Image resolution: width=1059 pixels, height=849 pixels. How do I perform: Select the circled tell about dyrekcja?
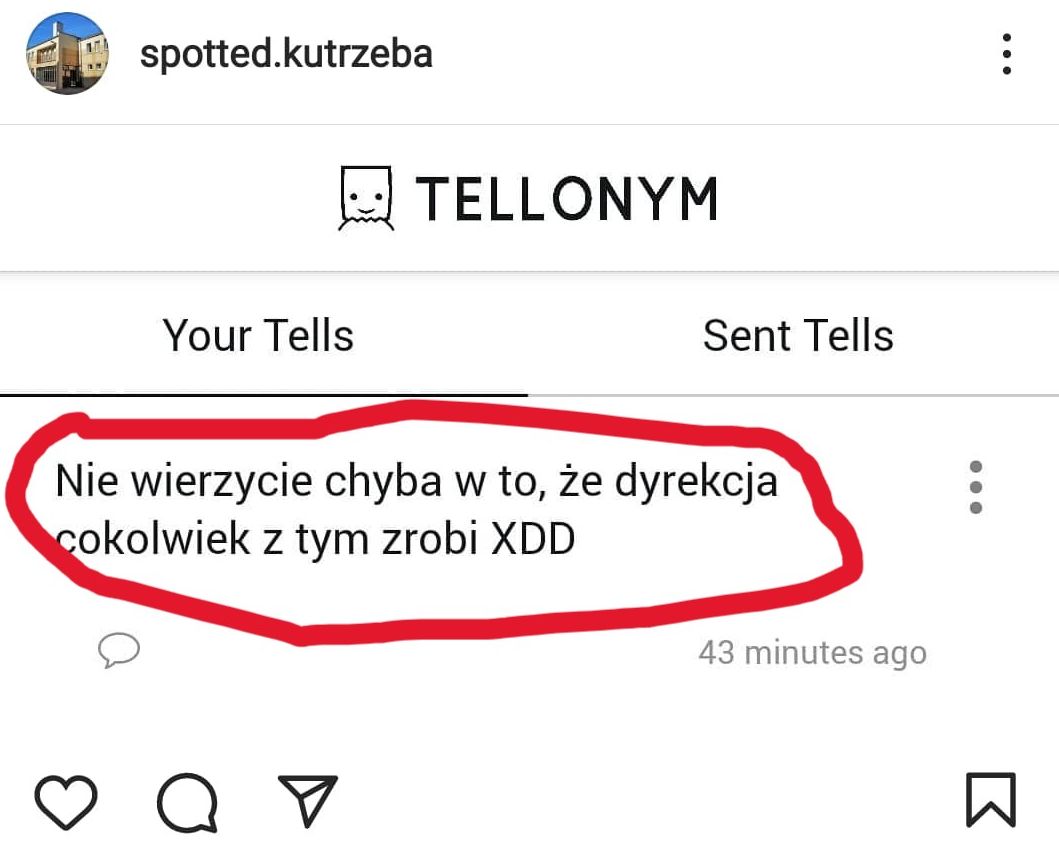tap(420, 505)
